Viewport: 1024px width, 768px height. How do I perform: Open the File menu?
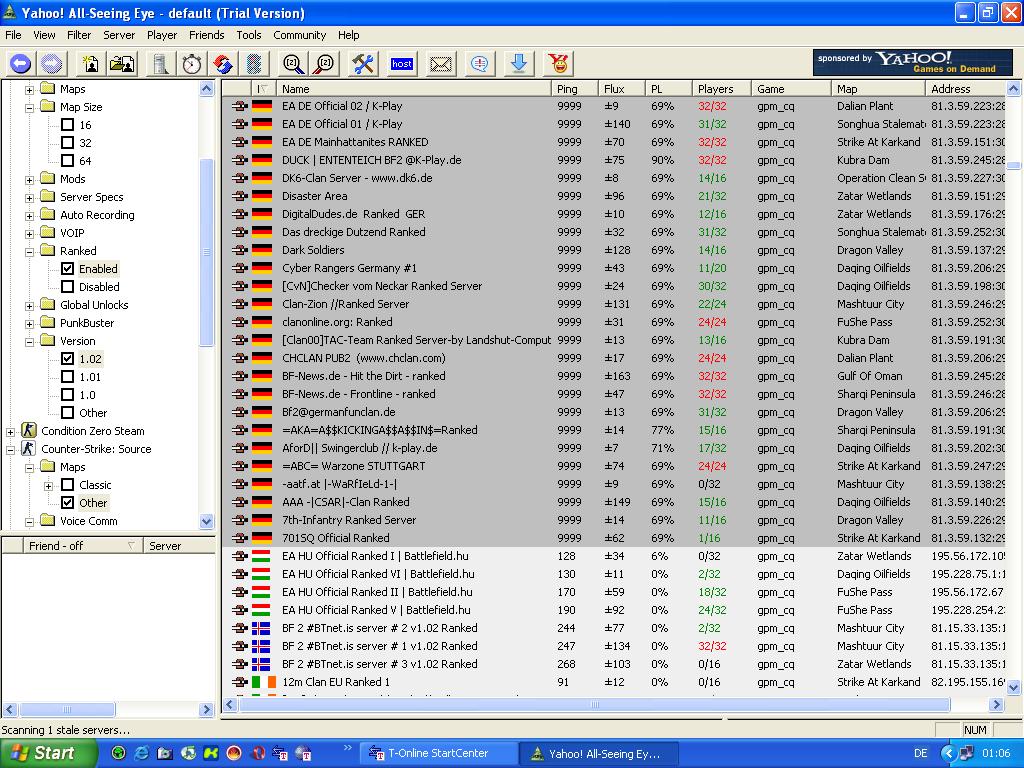point(13,35)
